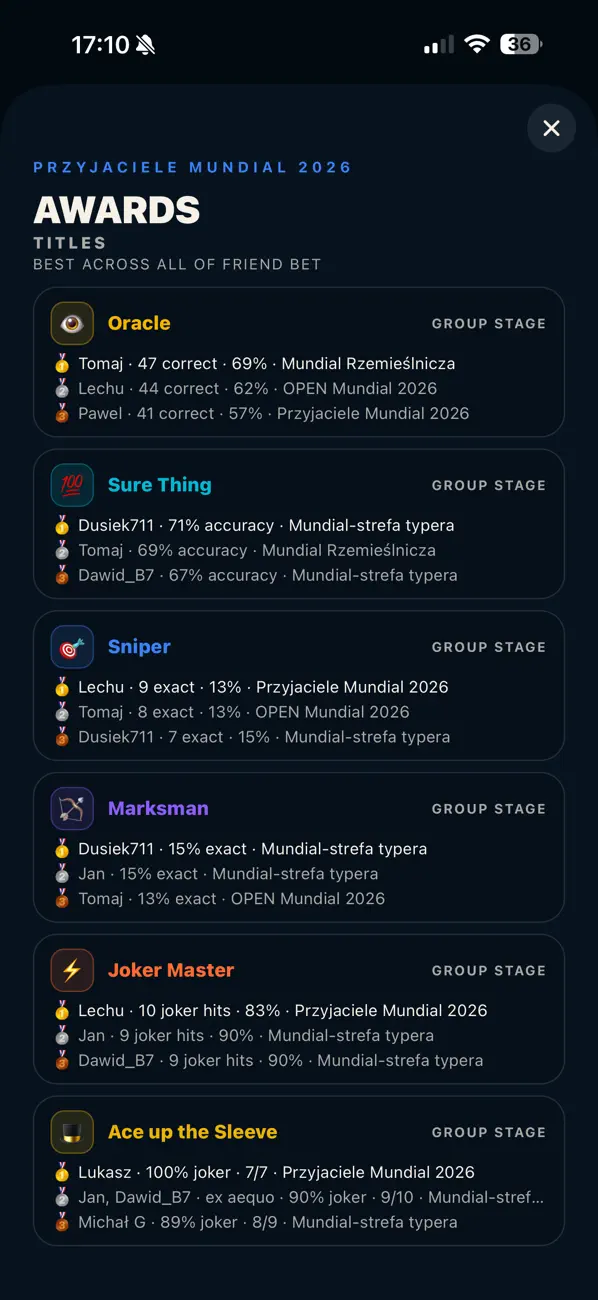Open the Sure Thing award title
The width and height of the screenshot is (598, 1300).
coord(160,485)
